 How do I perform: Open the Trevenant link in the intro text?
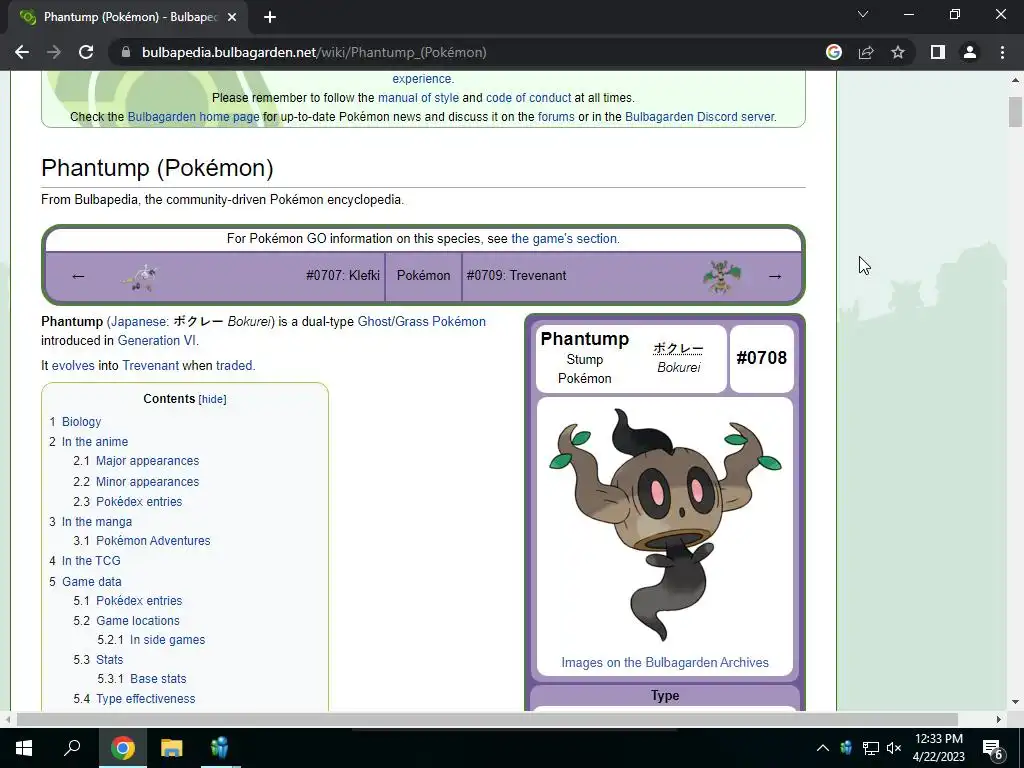(x=150, y=365)
